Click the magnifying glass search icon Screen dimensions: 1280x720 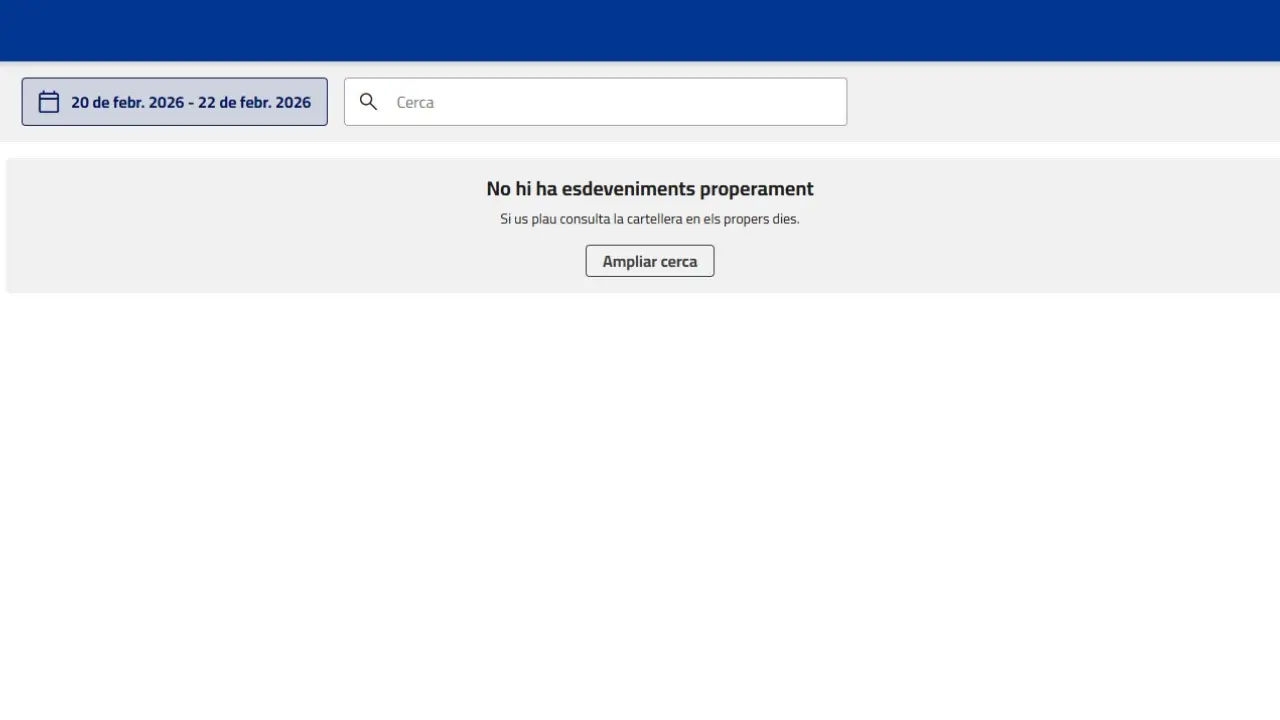click(368, 102)
